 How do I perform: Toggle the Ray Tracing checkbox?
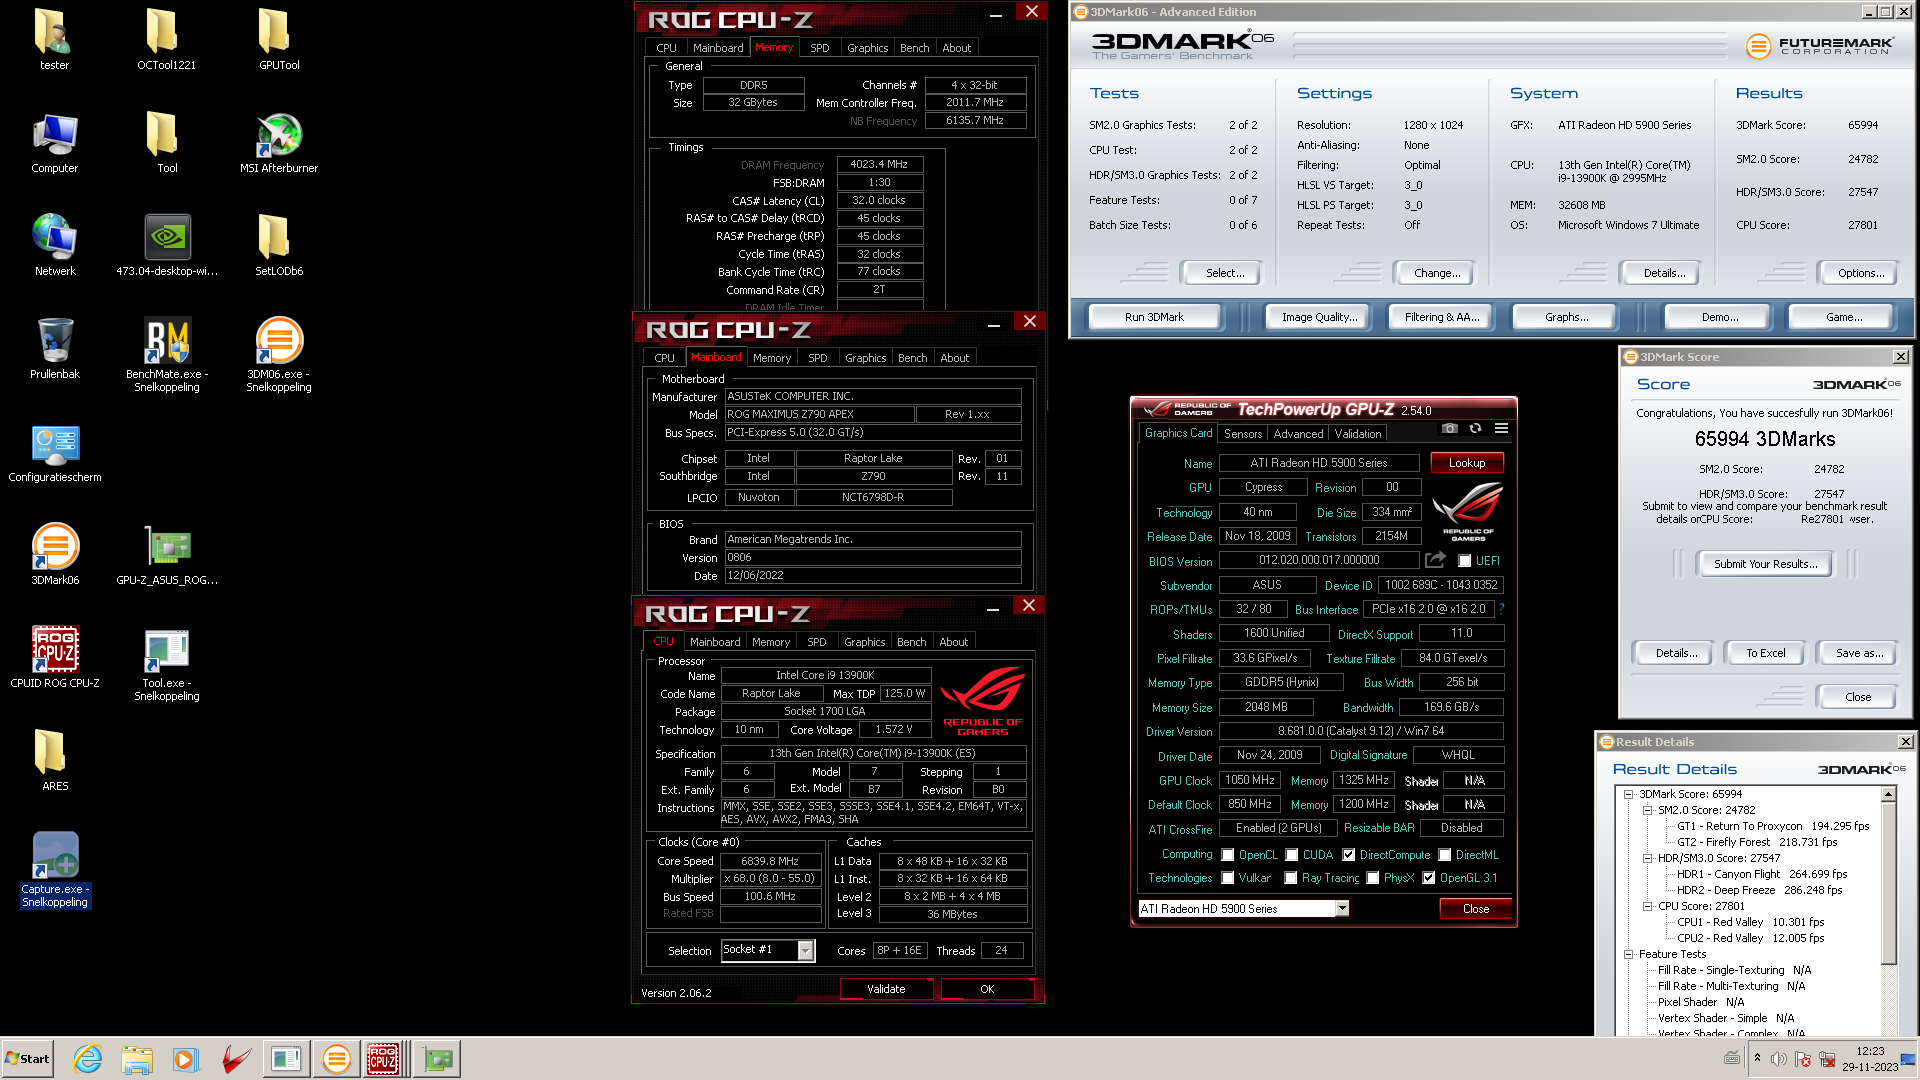pyautogui.click(x=1290, y=878)
